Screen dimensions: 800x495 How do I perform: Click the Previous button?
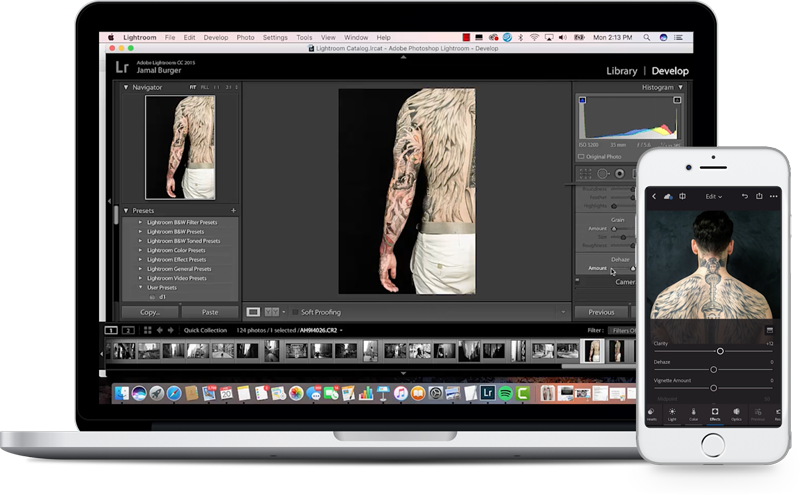601,312
